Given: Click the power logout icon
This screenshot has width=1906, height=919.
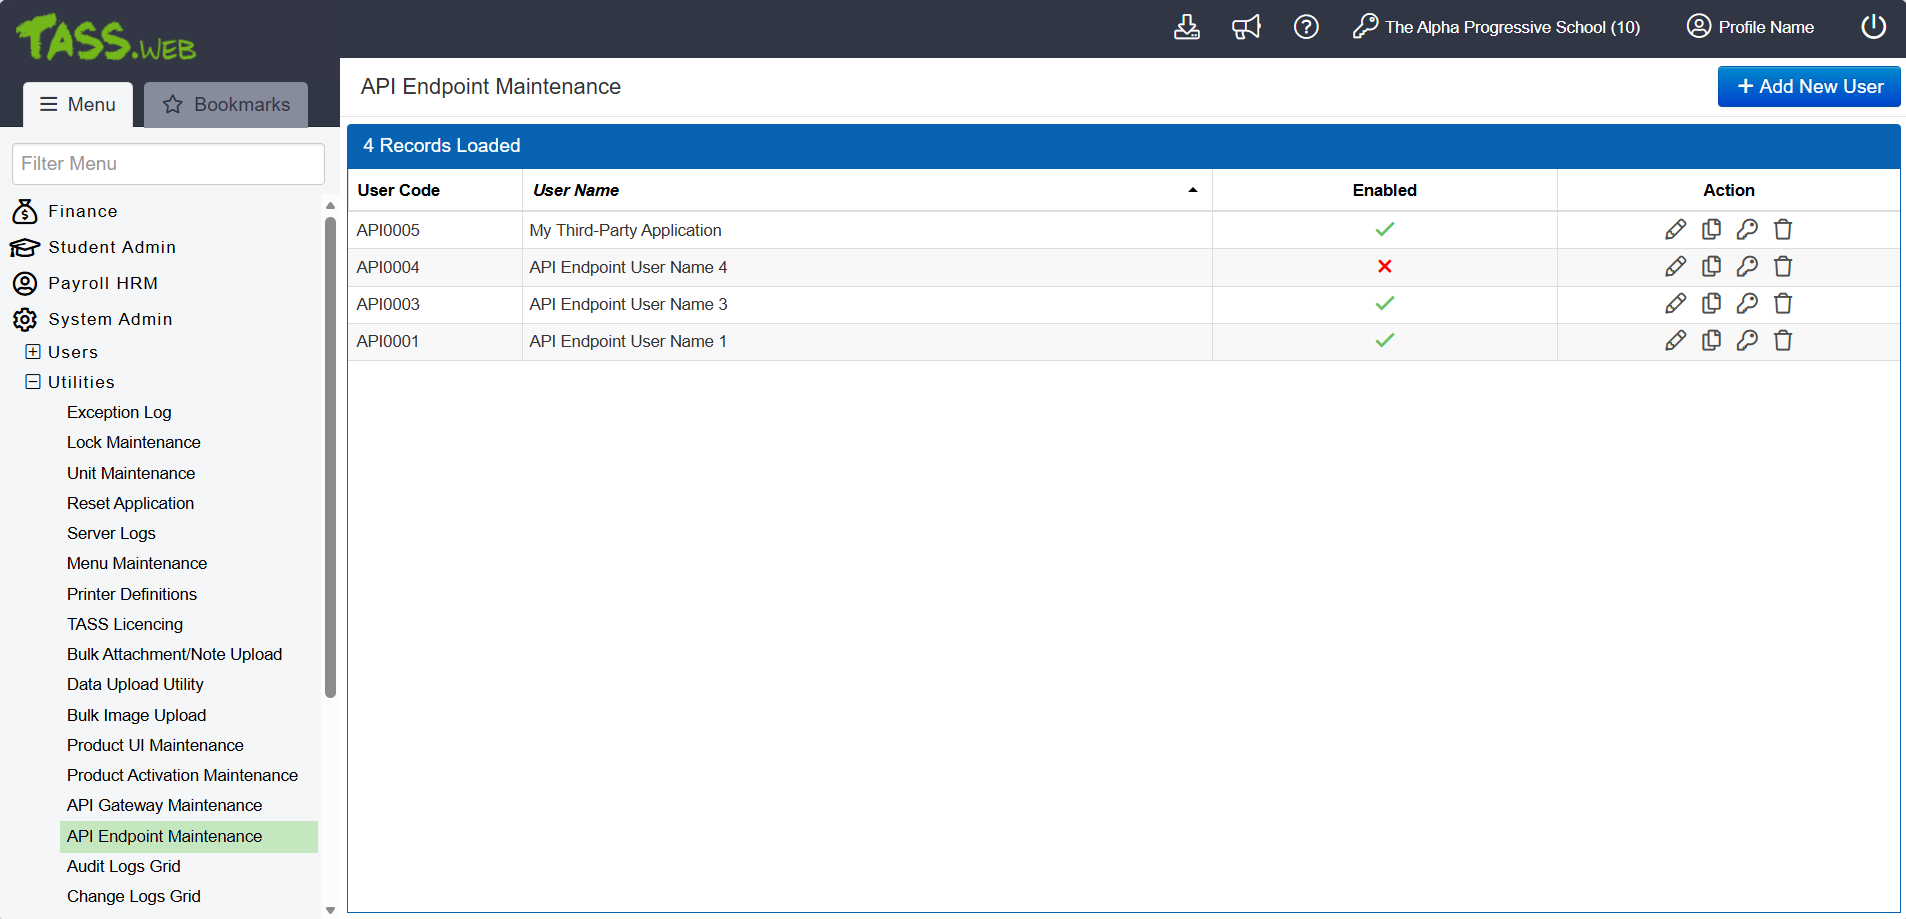Looking at the screenshot, I should tap(1873, 27).
